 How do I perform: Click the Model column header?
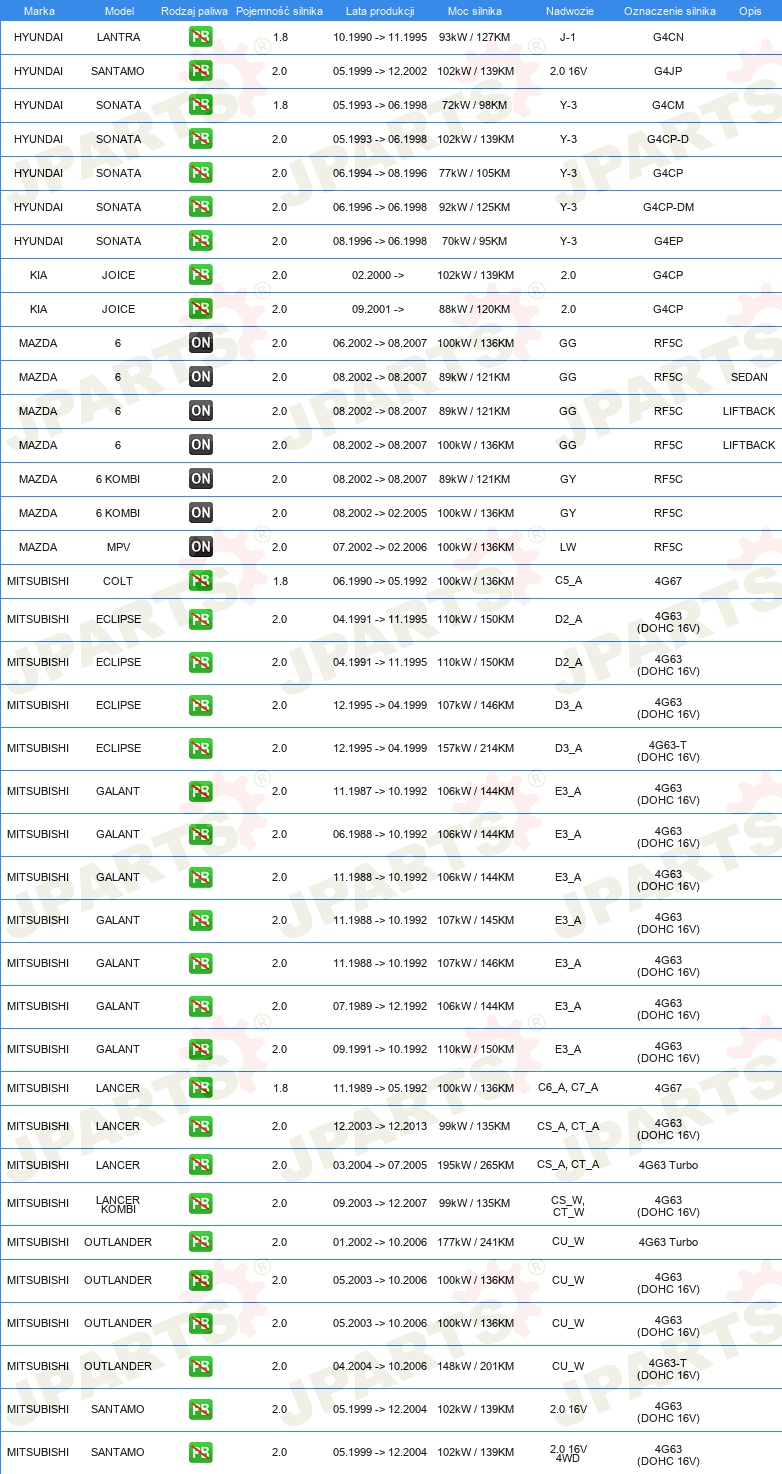point(119,11)
